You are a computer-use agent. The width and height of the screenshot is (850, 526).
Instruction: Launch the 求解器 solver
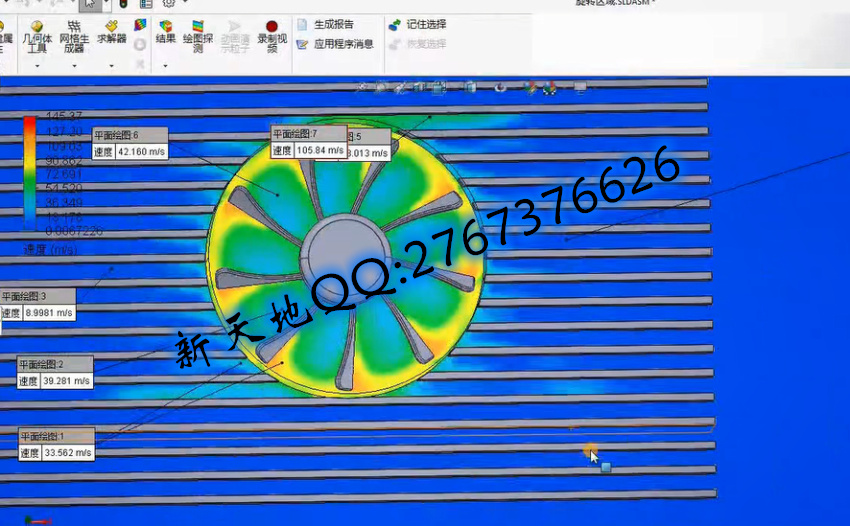pyautogui.click(x=111, y=33)
